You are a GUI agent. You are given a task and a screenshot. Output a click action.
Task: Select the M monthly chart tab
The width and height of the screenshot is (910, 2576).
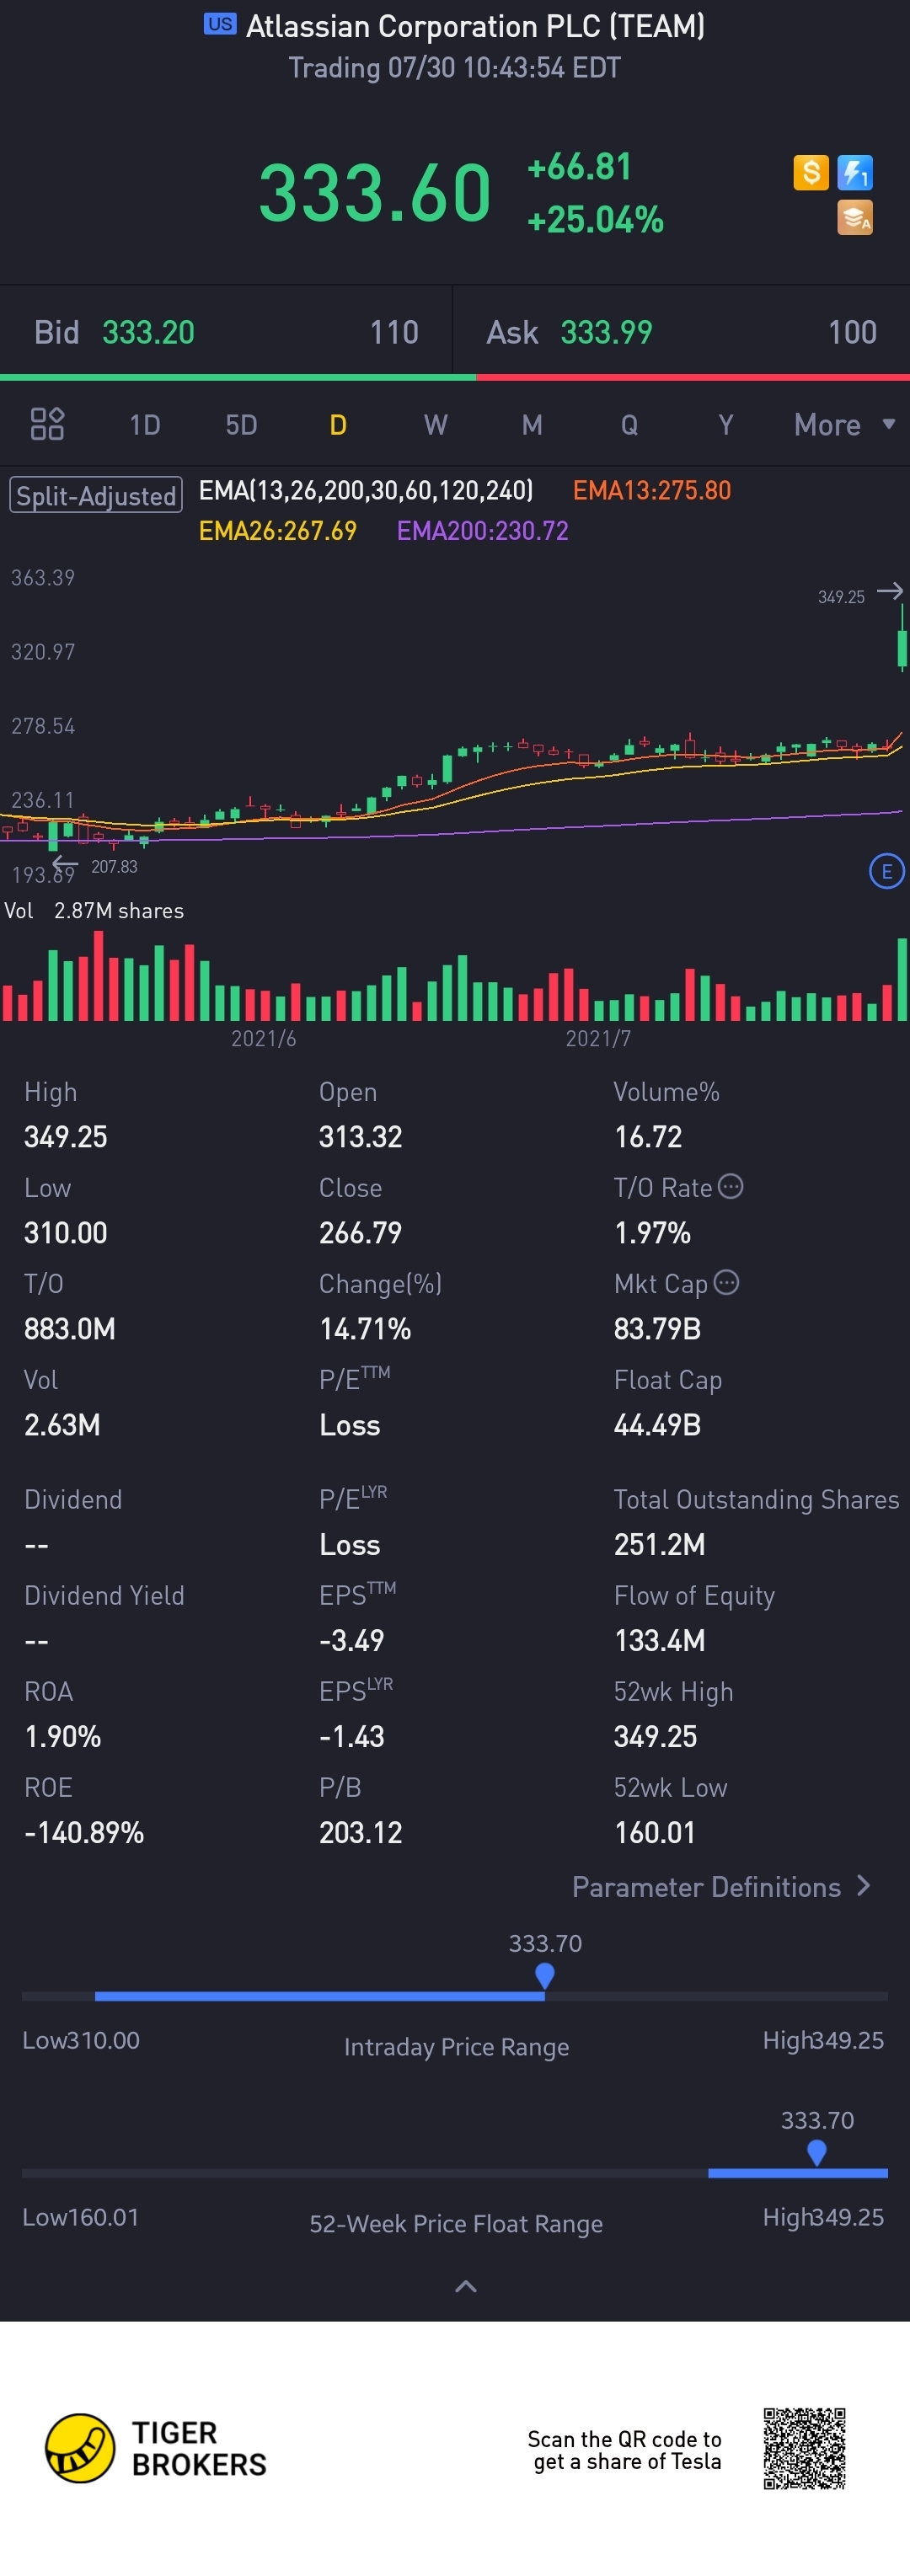(x=532, y=425)
